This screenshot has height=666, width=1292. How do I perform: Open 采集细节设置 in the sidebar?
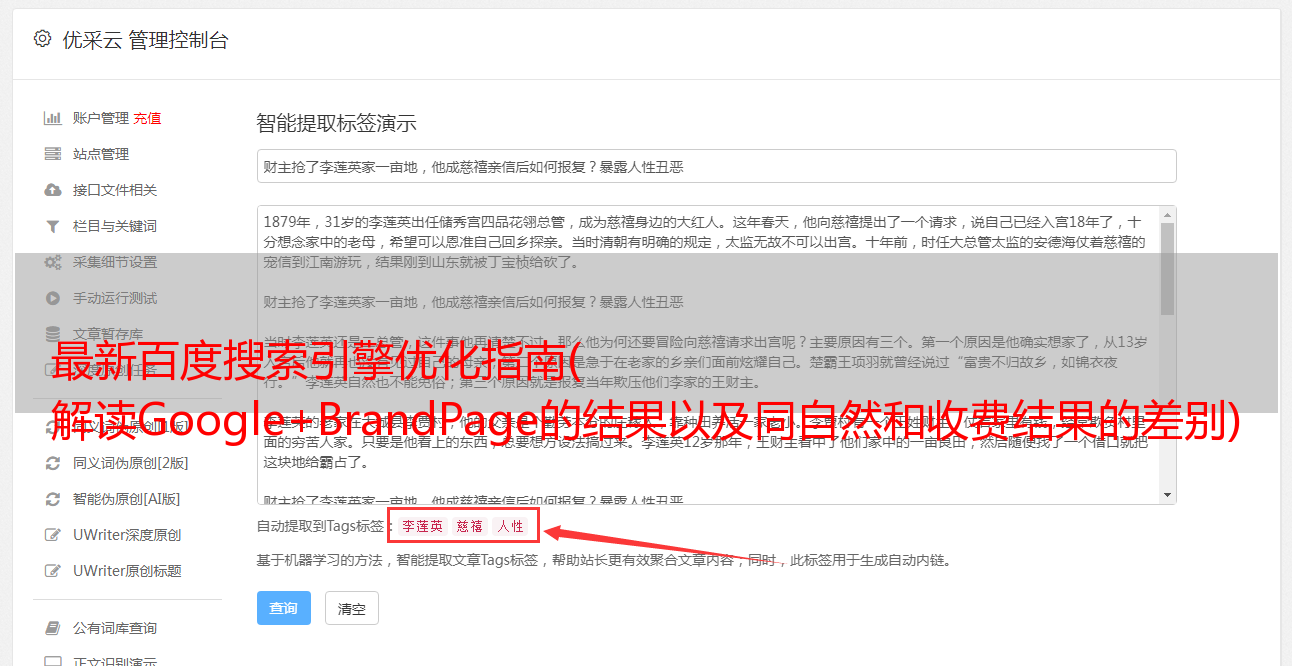[x=114, y=262]
